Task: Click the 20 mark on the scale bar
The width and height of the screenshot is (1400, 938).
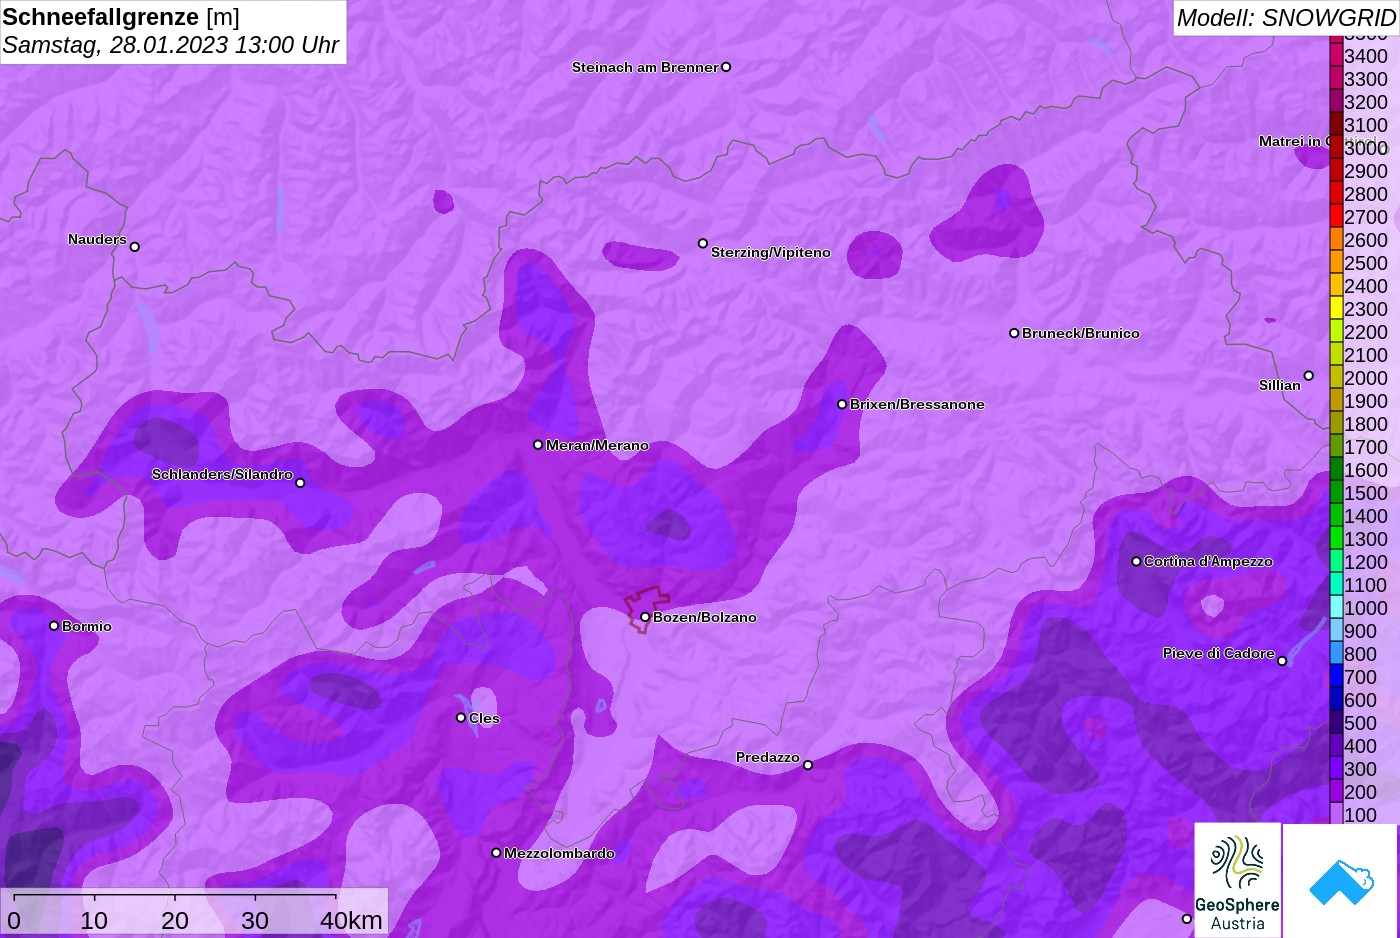Action: coord(175,920)
